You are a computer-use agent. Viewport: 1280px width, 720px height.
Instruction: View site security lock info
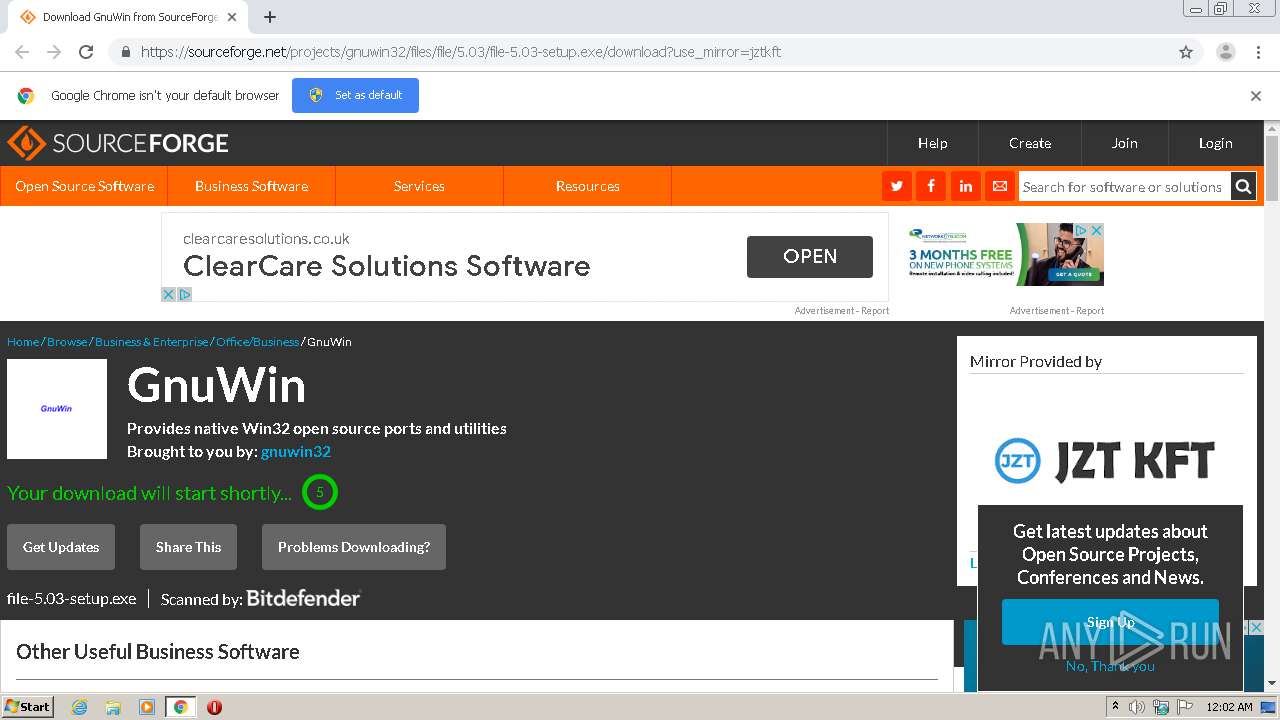coord(125,52)
